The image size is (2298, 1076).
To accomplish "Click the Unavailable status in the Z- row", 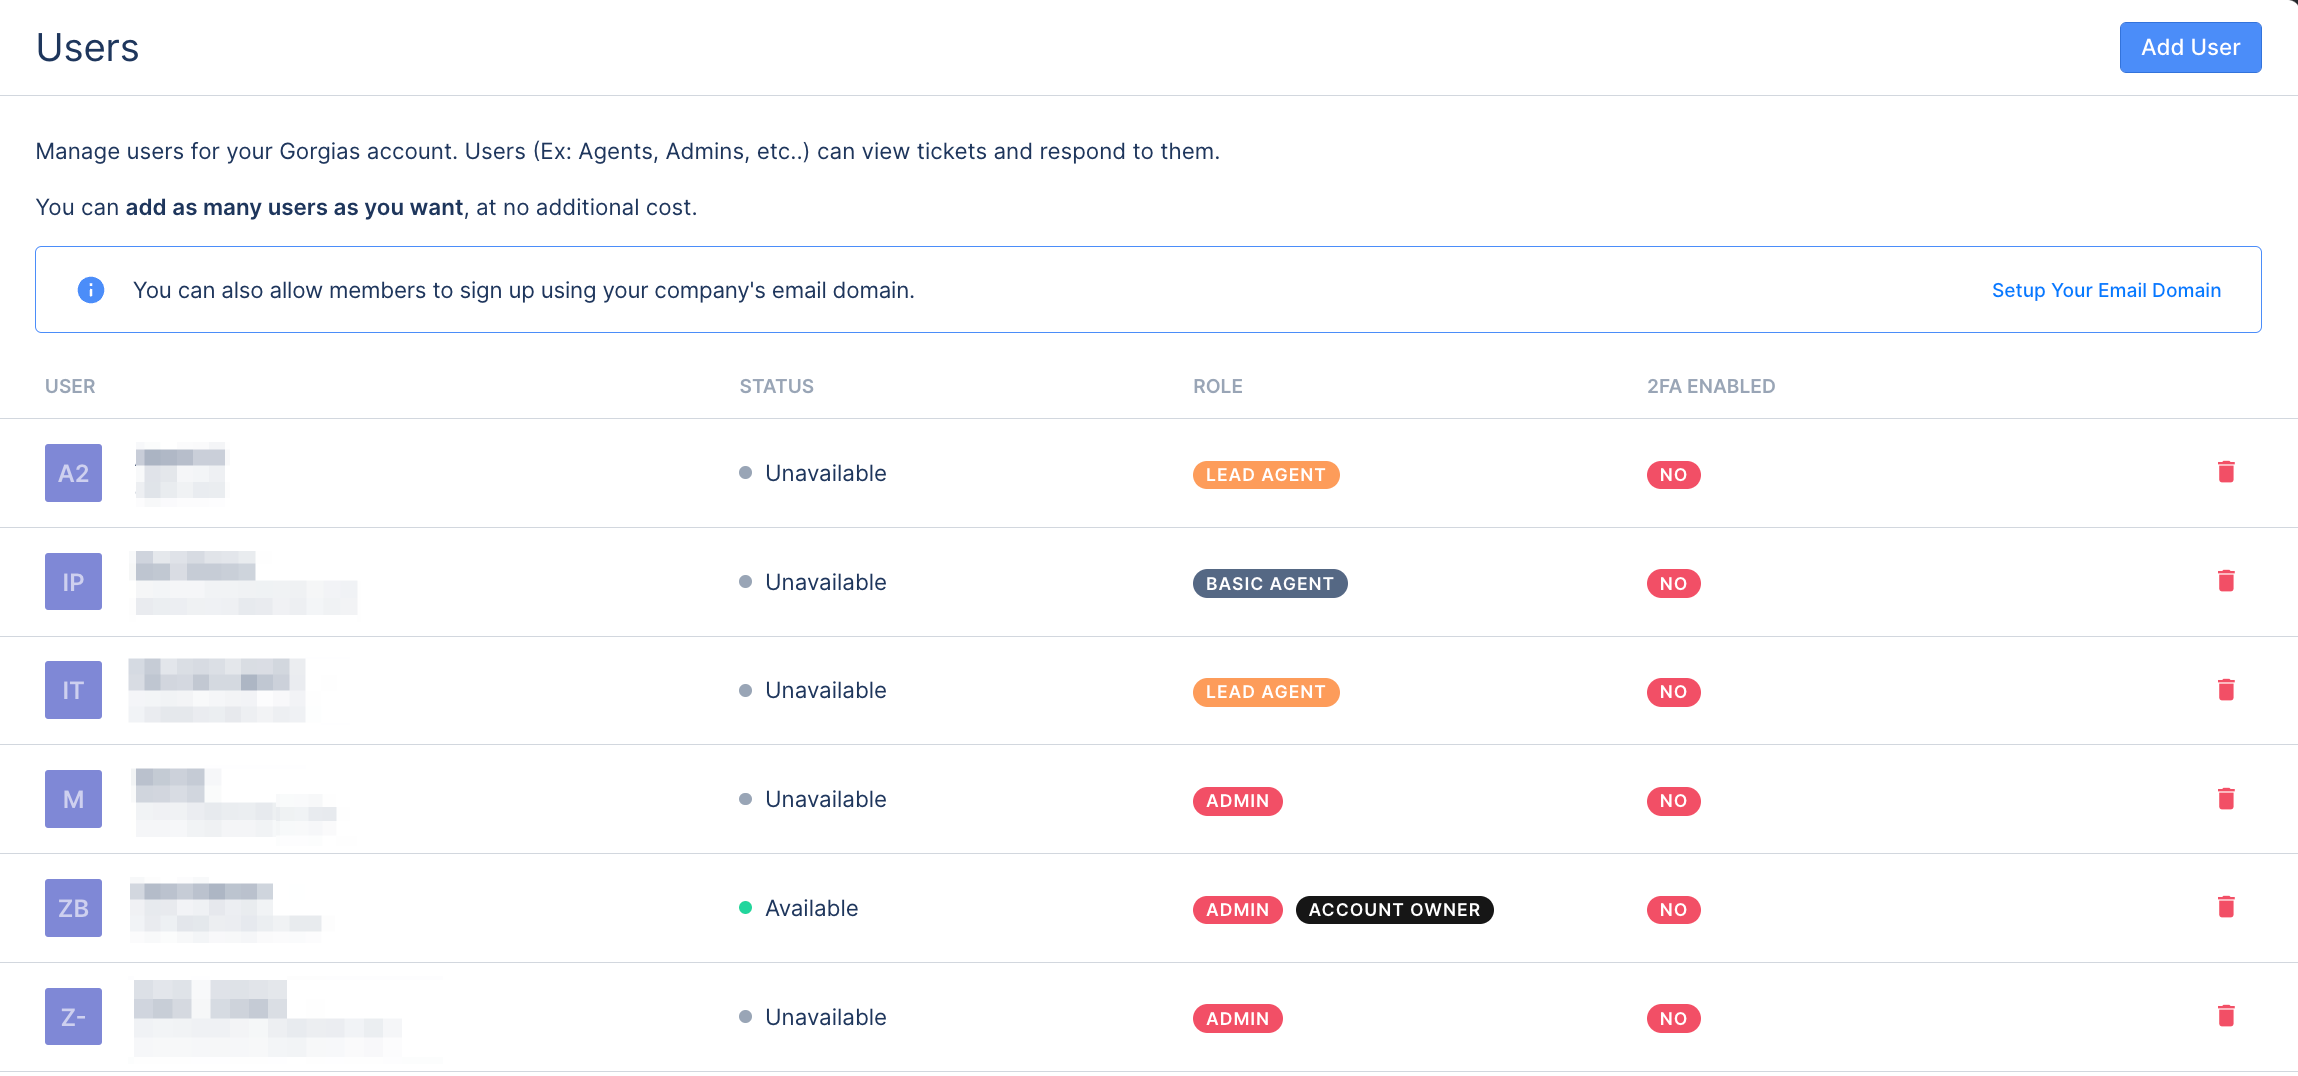I will pos(813,1017).
